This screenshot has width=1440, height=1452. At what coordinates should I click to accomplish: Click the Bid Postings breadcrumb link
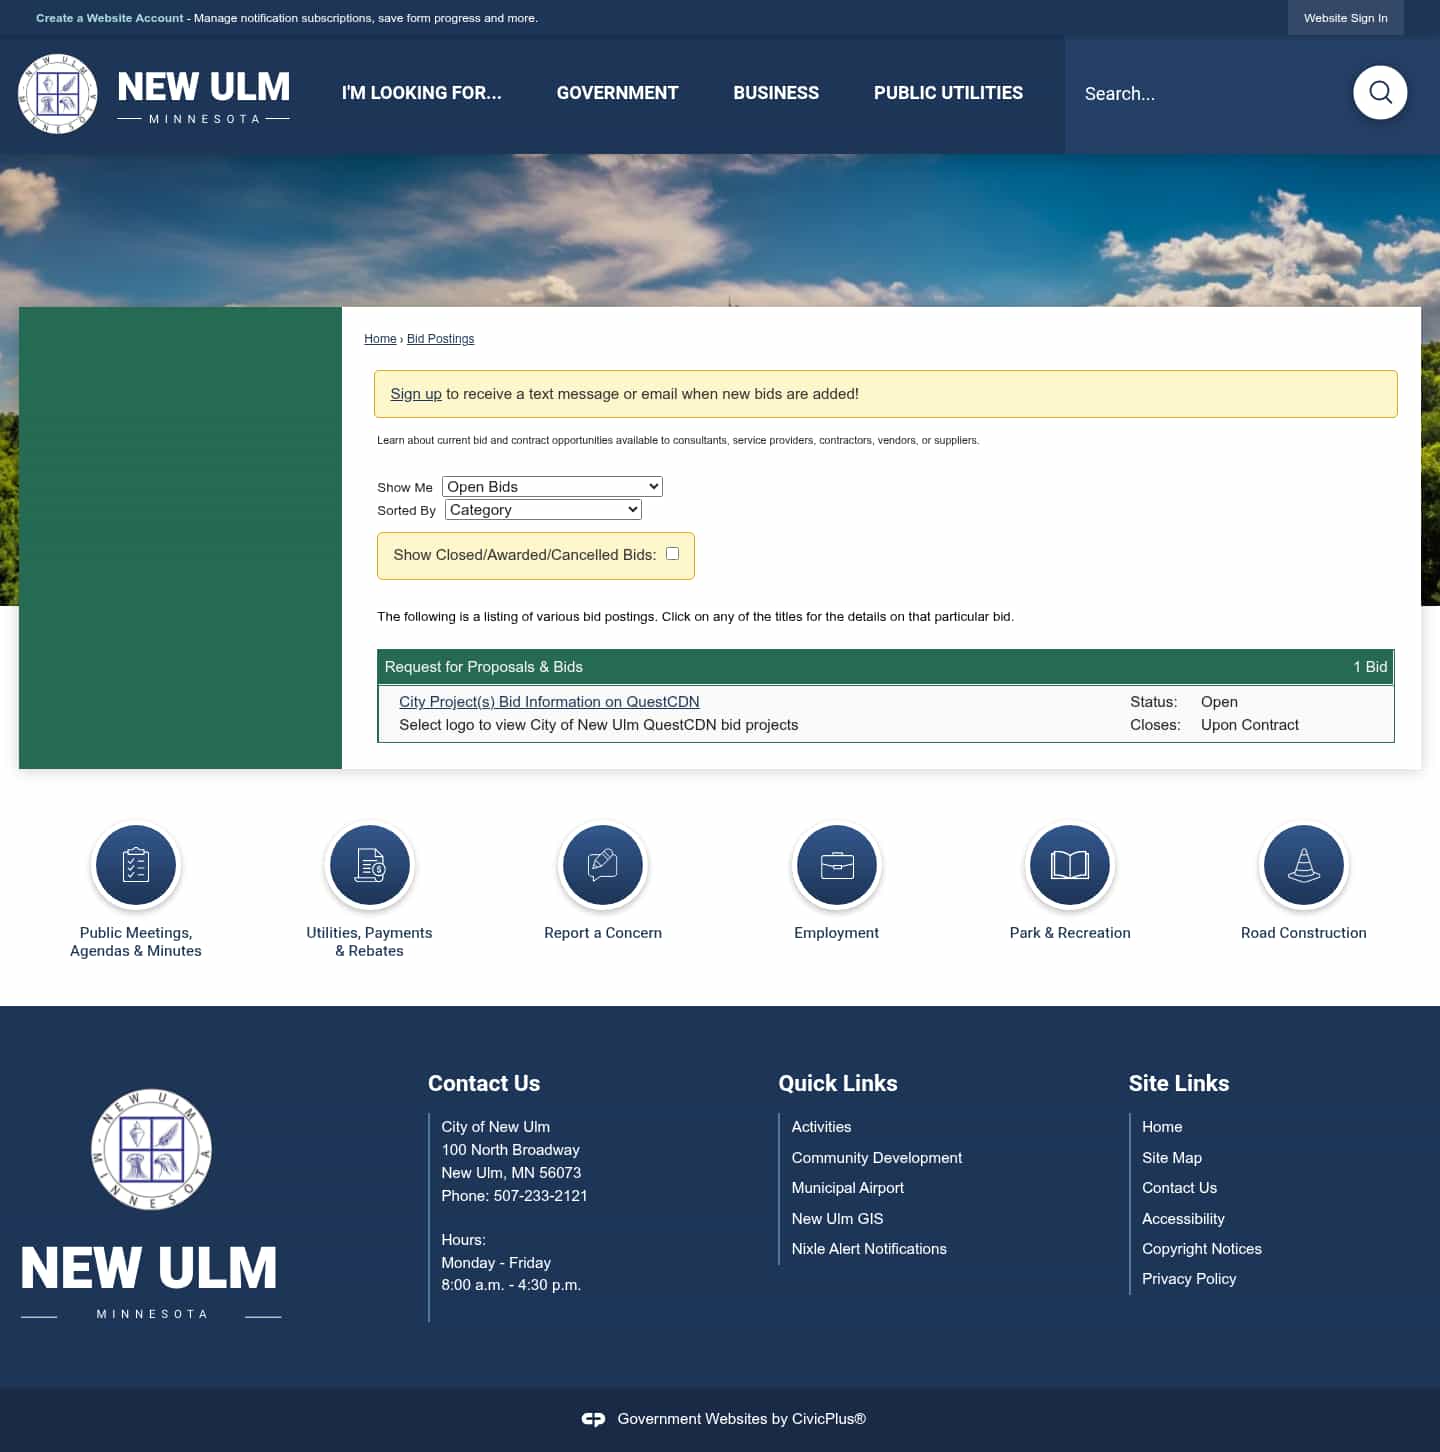click(x=440, y=339)
